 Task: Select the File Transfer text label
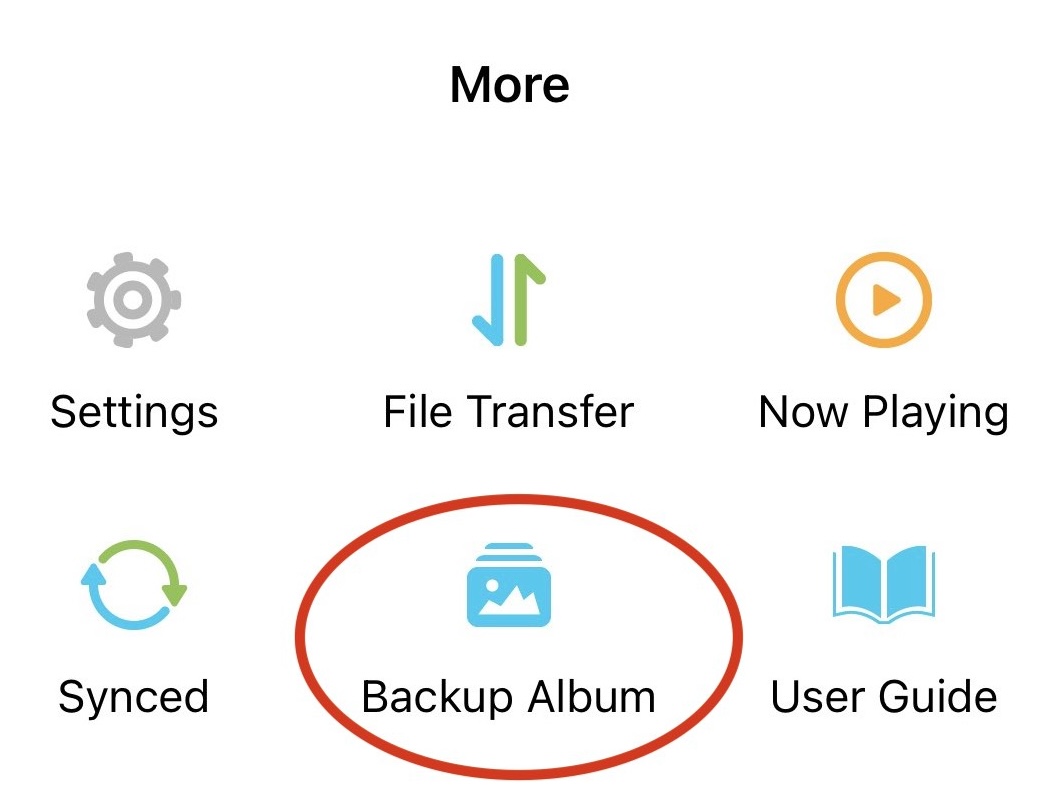click(x=509, y=411)
